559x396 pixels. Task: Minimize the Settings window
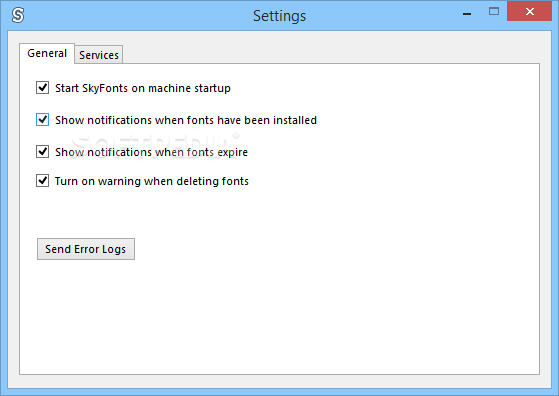(x=467, y=14)
